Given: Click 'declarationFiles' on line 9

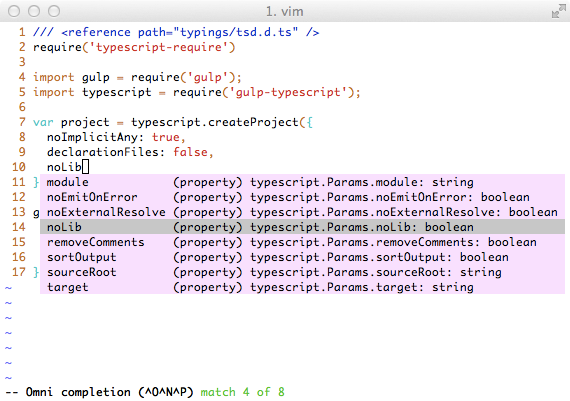Looking at the screenshot, I should pyautogui.click(x=103, y=152).
